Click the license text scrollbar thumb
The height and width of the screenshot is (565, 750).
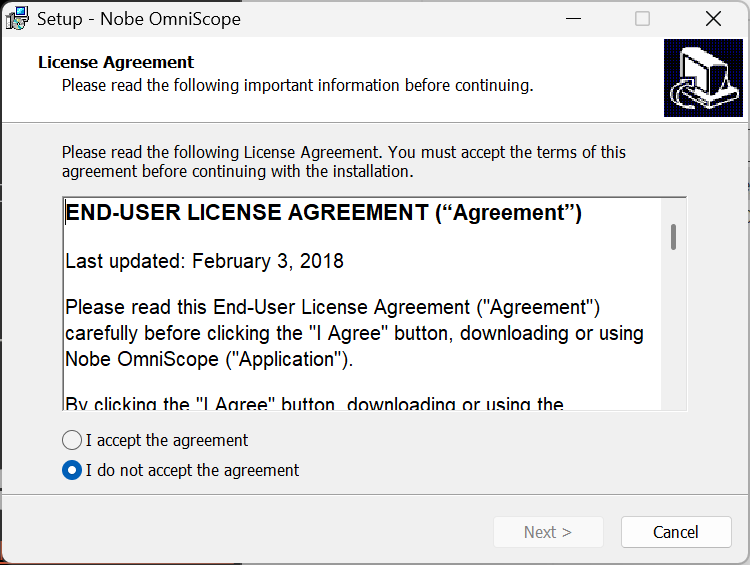[673, 237]
